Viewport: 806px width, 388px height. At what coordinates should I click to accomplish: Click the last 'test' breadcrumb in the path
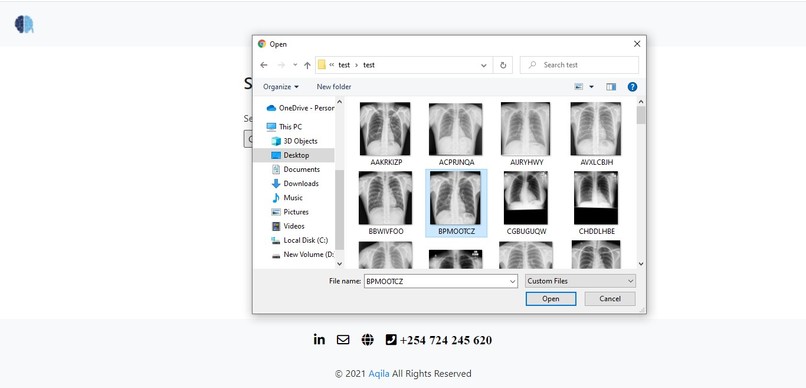369,65
